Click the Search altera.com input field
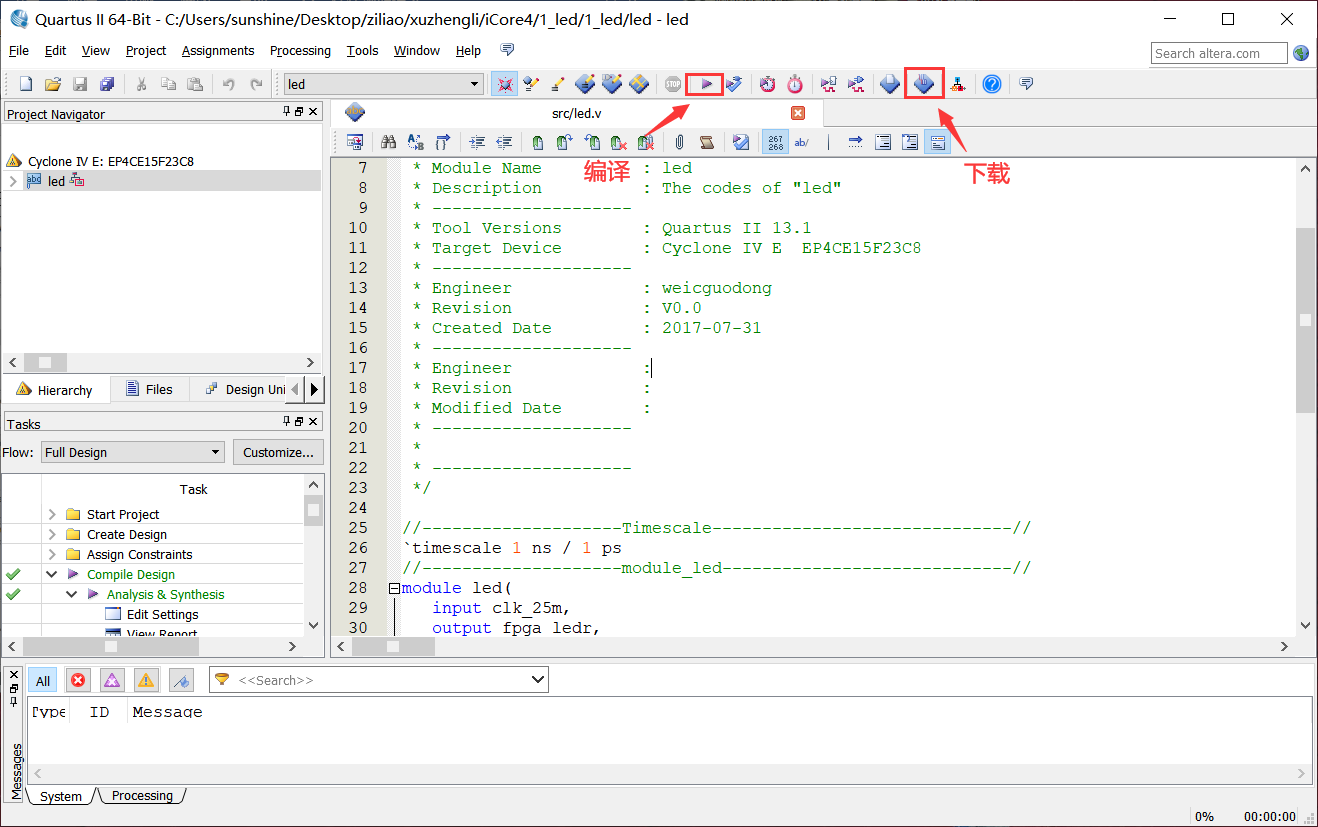Screen dimensions: 1318x827 pyautogui.click(x=1218, y=53)
